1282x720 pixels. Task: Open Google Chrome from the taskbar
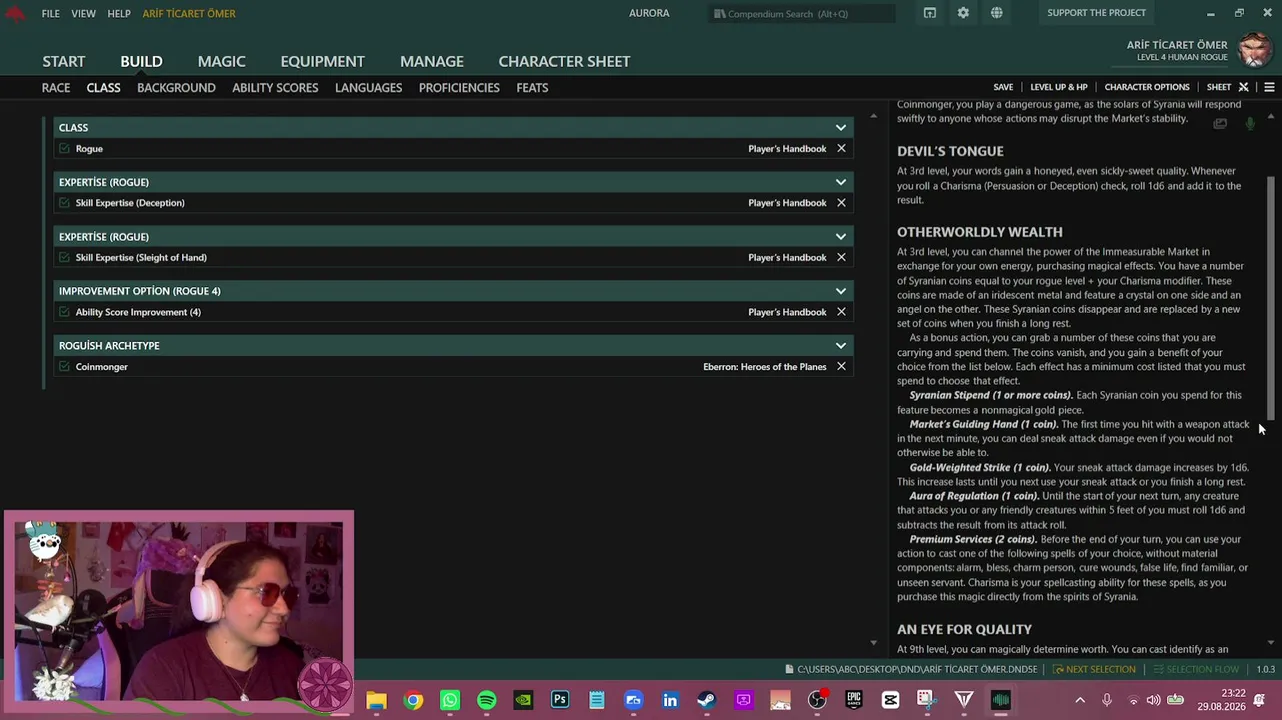(x=413, y=700)
